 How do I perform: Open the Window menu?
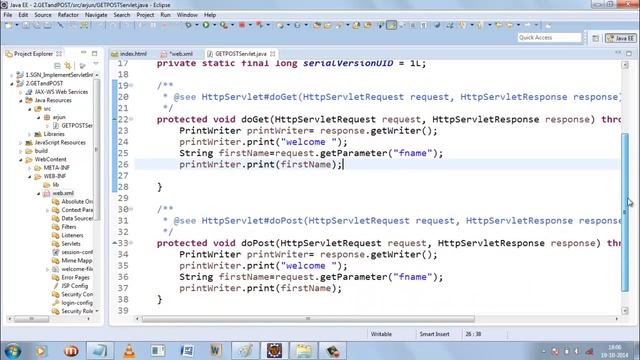pos(187,15)
